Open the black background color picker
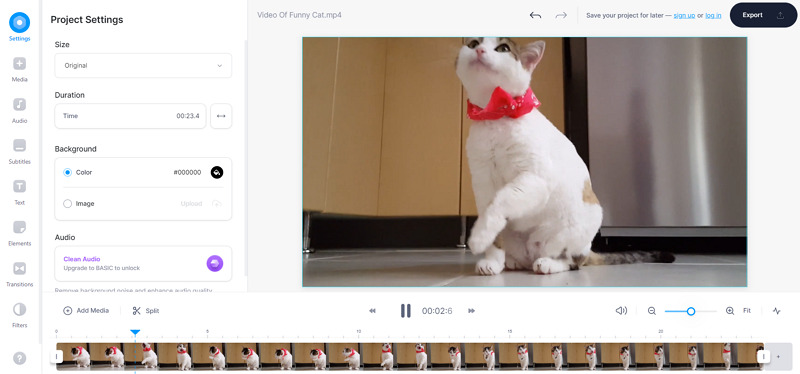The height and width of the screenshot is (374, 800). [217, 172]
